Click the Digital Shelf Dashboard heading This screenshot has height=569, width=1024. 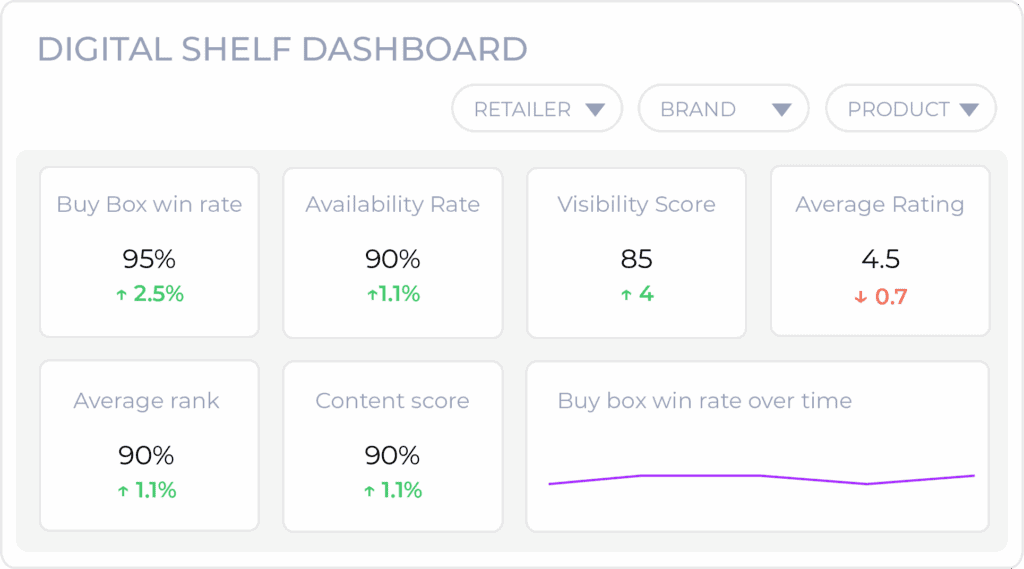tap(282, 49)
